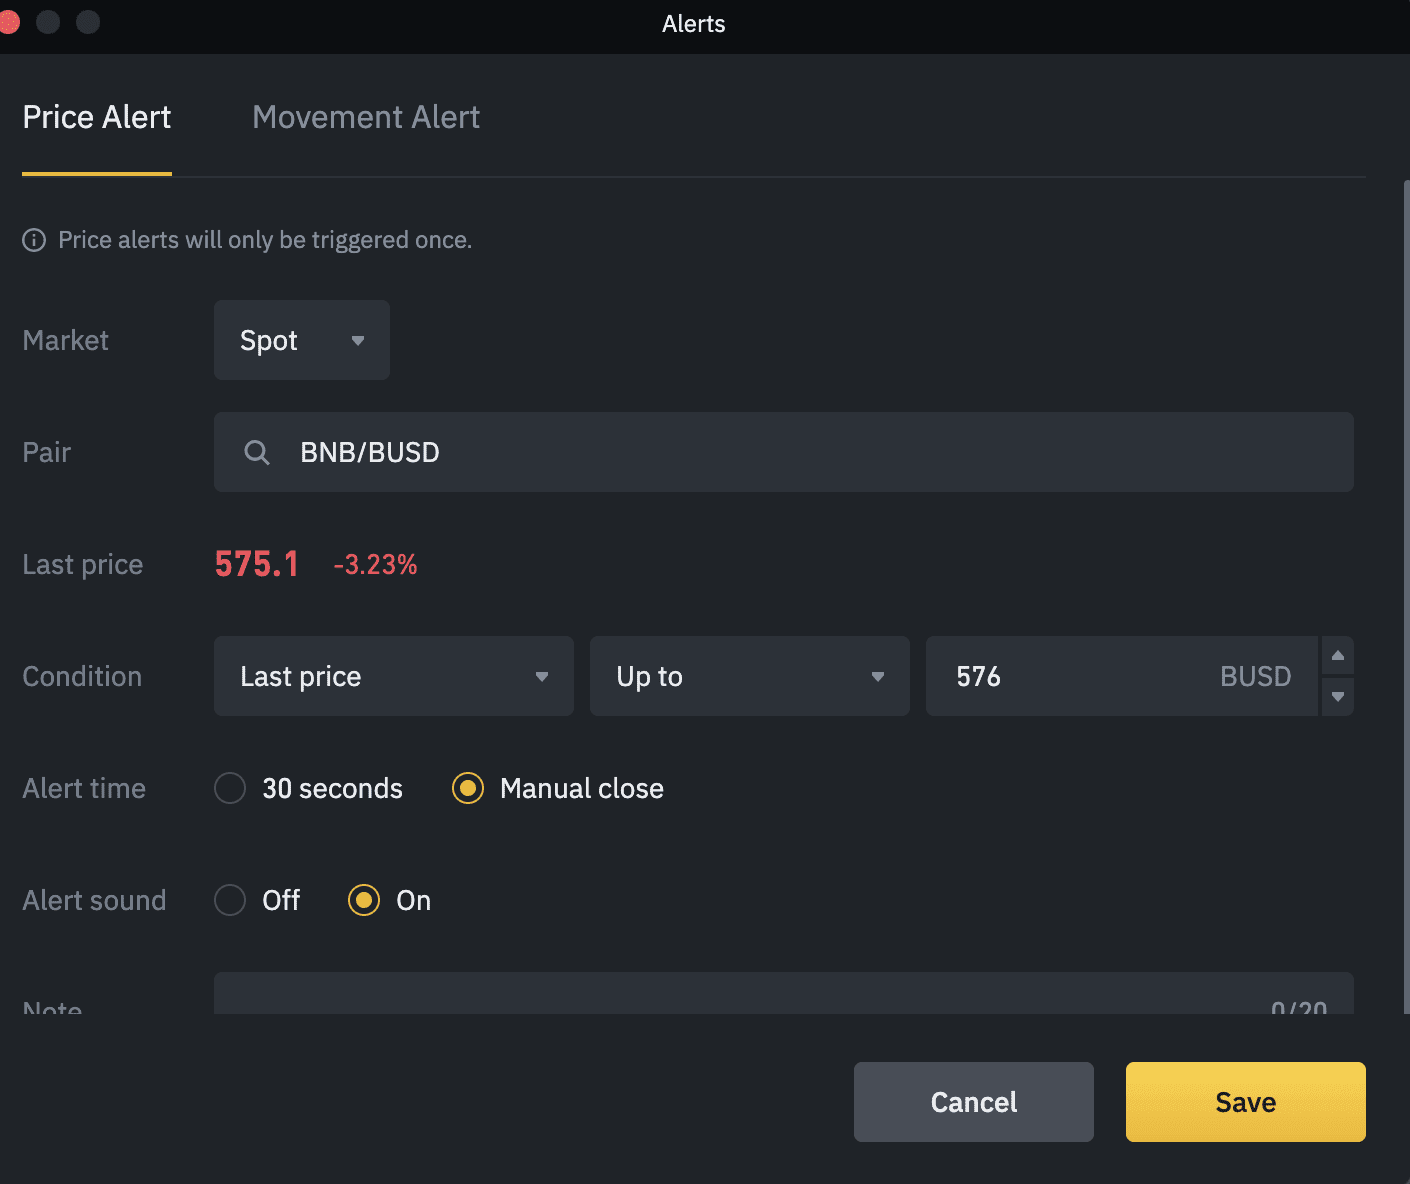1410x1184 pixels.
Task: Expand the Up to comparison dropdown
Action: (749, 676)
